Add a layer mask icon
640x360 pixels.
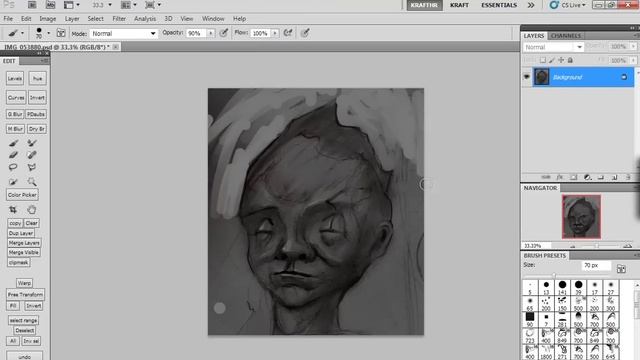point(573,177)
